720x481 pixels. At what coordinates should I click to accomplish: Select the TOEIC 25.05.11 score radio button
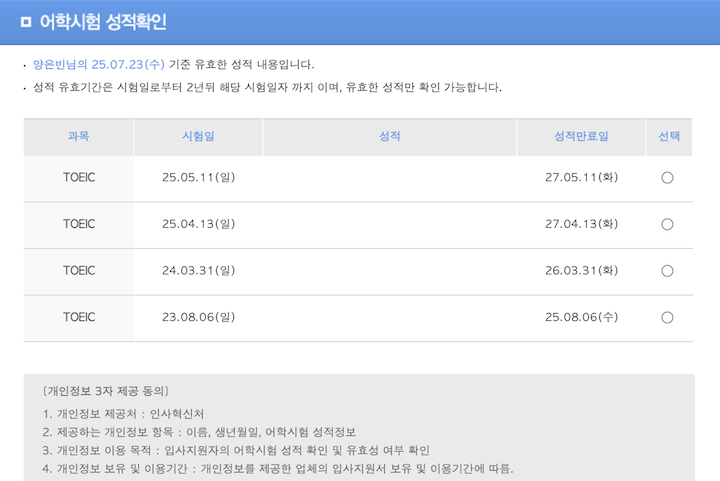[x=667, y=178]
